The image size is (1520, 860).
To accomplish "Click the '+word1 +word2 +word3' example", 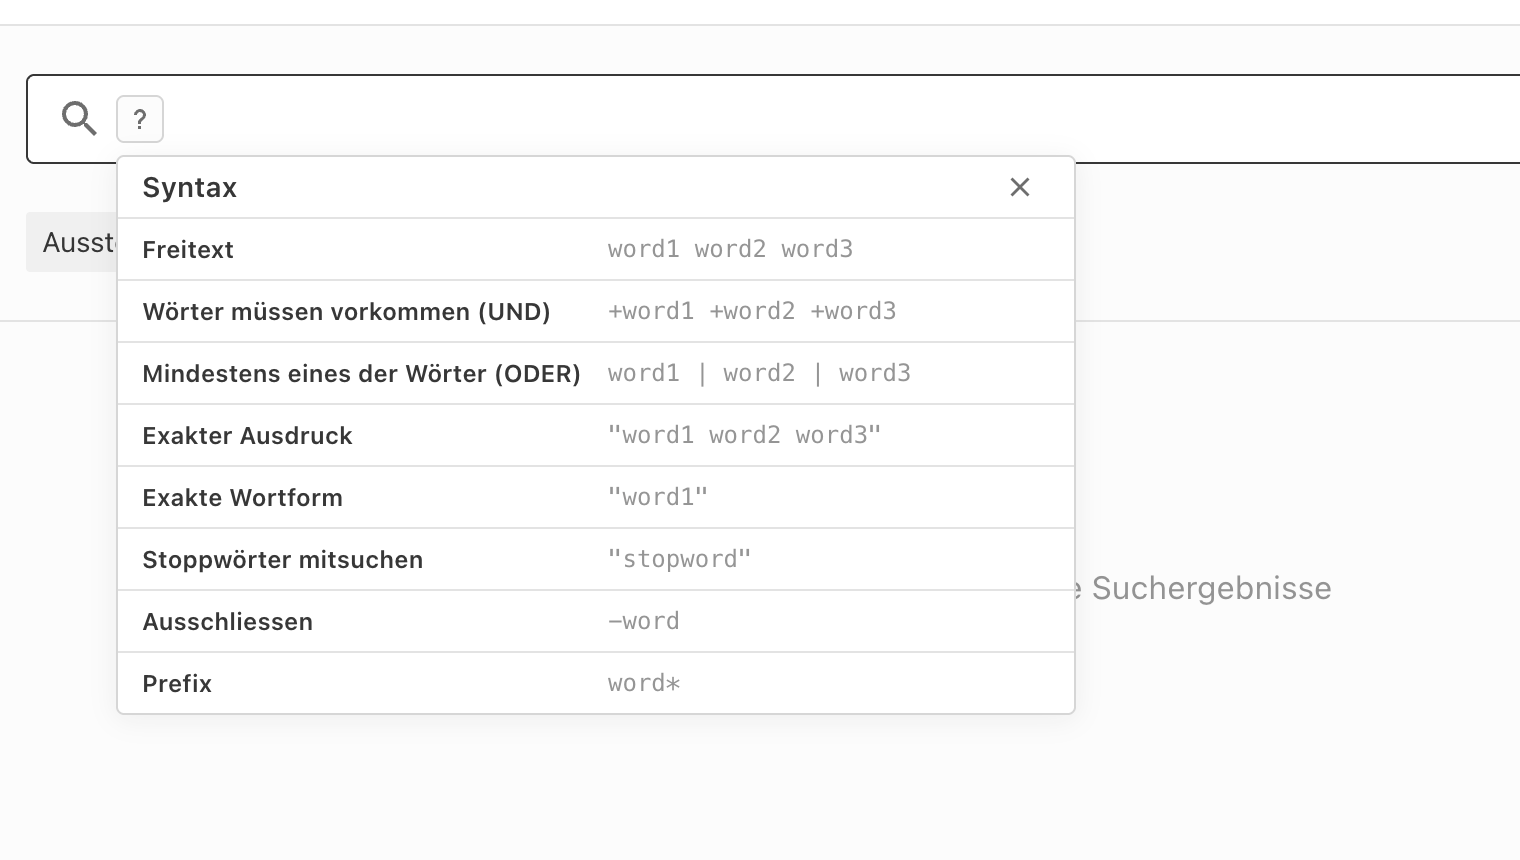I will [752, 311].
